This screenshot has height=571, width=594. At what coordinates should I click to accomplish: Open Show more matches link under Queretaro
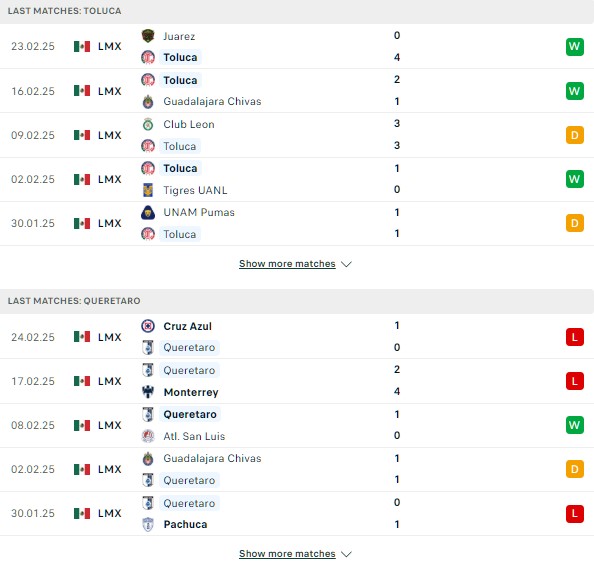pos(287,554)
